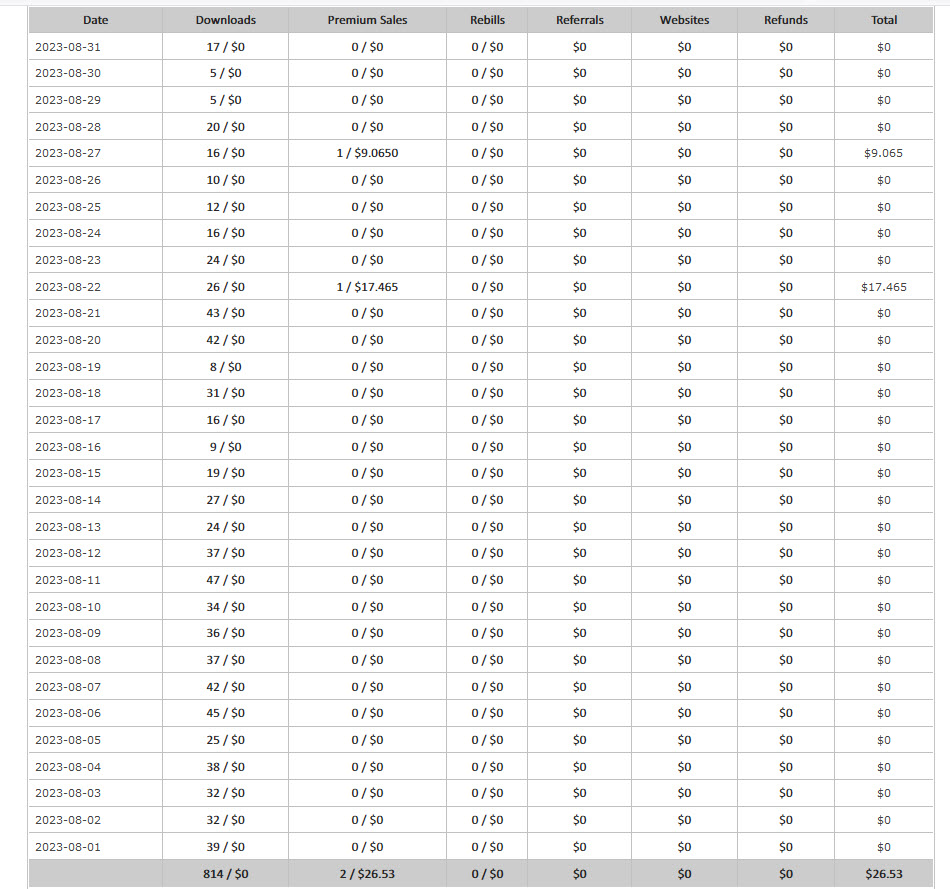The image size is (950, 889).
Task: Click downloads 20 / $0 on 2023-08-28
Action: 225,127
